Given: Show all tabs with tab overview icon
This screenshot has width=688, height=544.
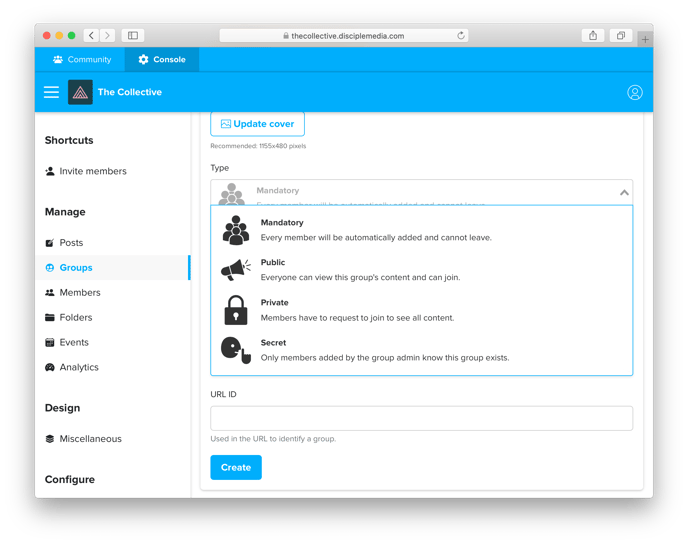Looking at the screenshot, I should (x=621, y=36).
